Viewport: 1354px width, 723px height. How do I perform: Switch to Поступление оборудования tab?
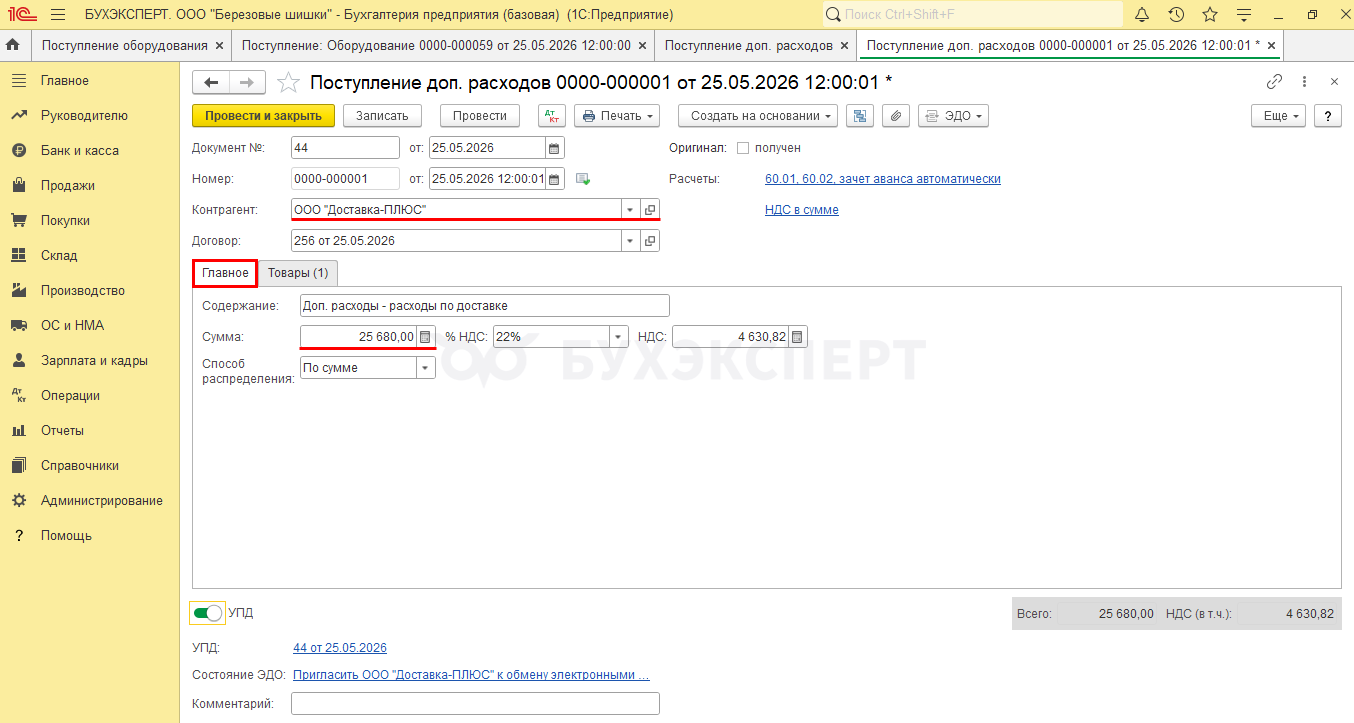pos(125,45)
